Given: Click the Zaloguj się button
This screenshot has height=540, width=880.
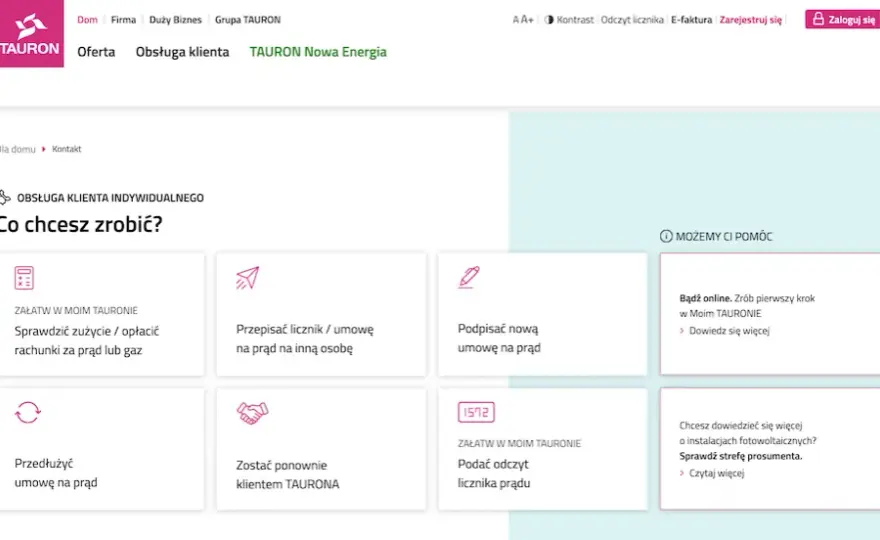Looking at the screenshot, I should 842,19.
